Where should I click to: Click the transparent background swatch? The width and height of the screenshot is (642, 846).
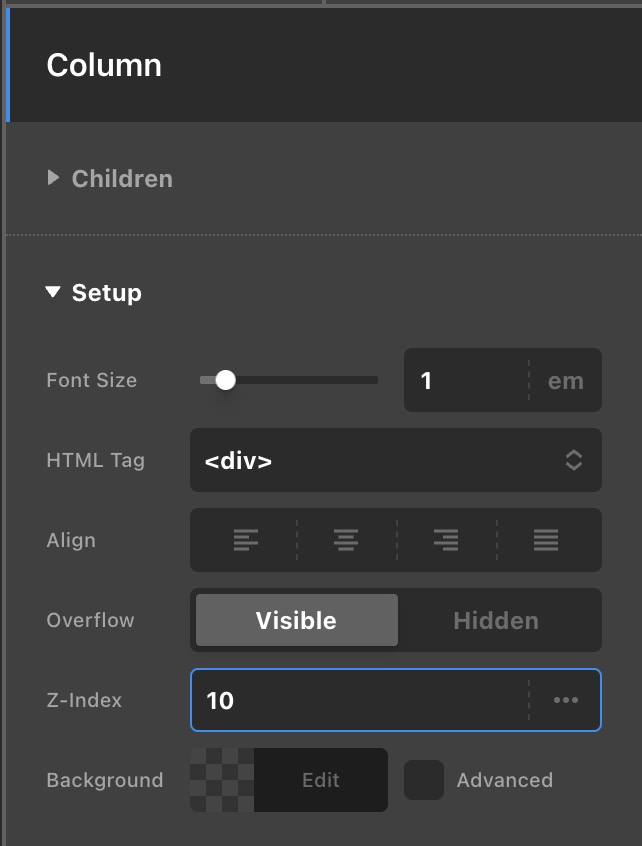222,780
